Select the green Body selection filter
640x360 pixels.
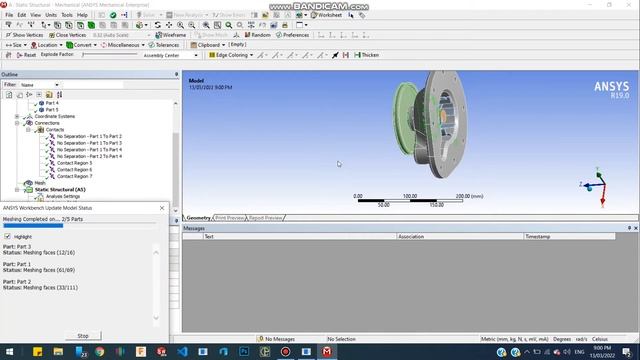pyautogui.click(x=91, y=25)
